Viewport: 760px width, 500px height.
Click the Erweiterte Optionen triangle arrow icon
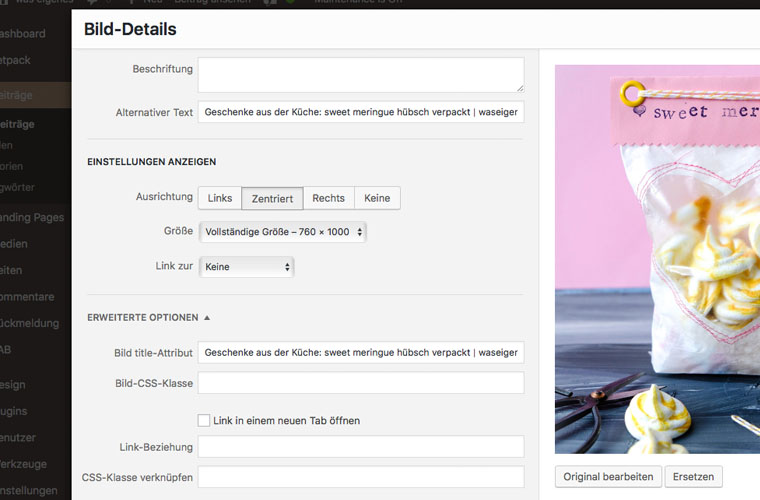click(x=207, y=317)
